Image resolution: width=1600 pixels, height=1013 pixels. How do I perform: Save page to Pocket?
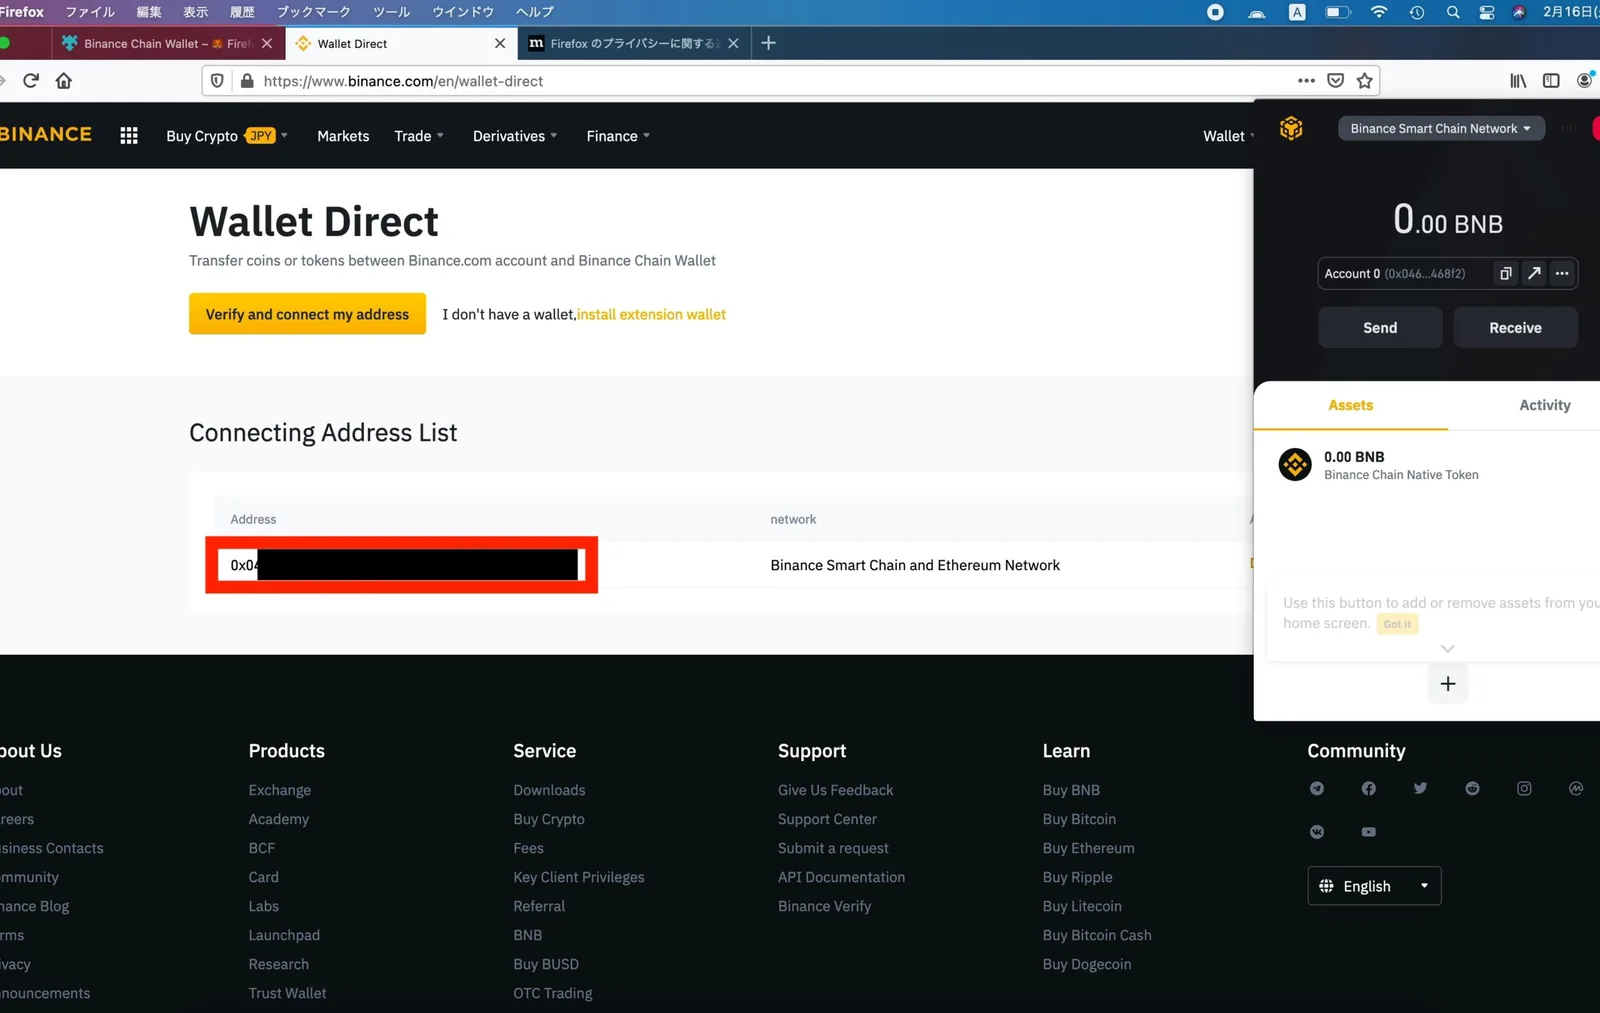pos(1335,81)
